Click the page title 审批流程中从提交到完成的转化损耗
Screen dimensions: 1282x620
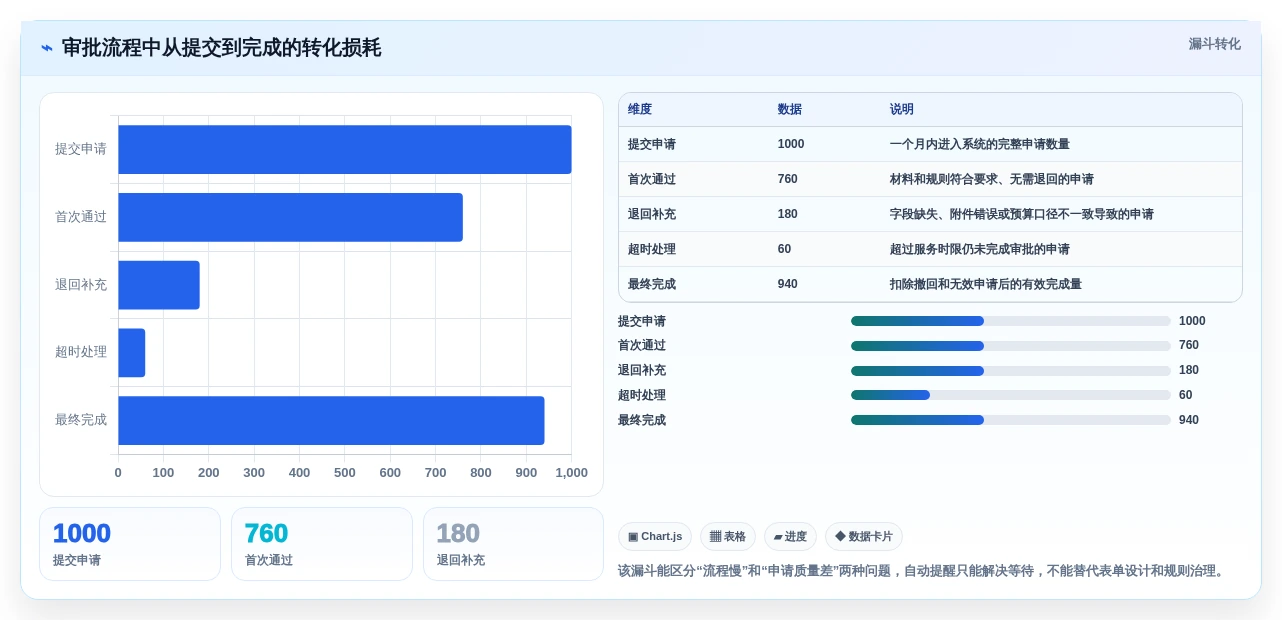tap(221, 48)
